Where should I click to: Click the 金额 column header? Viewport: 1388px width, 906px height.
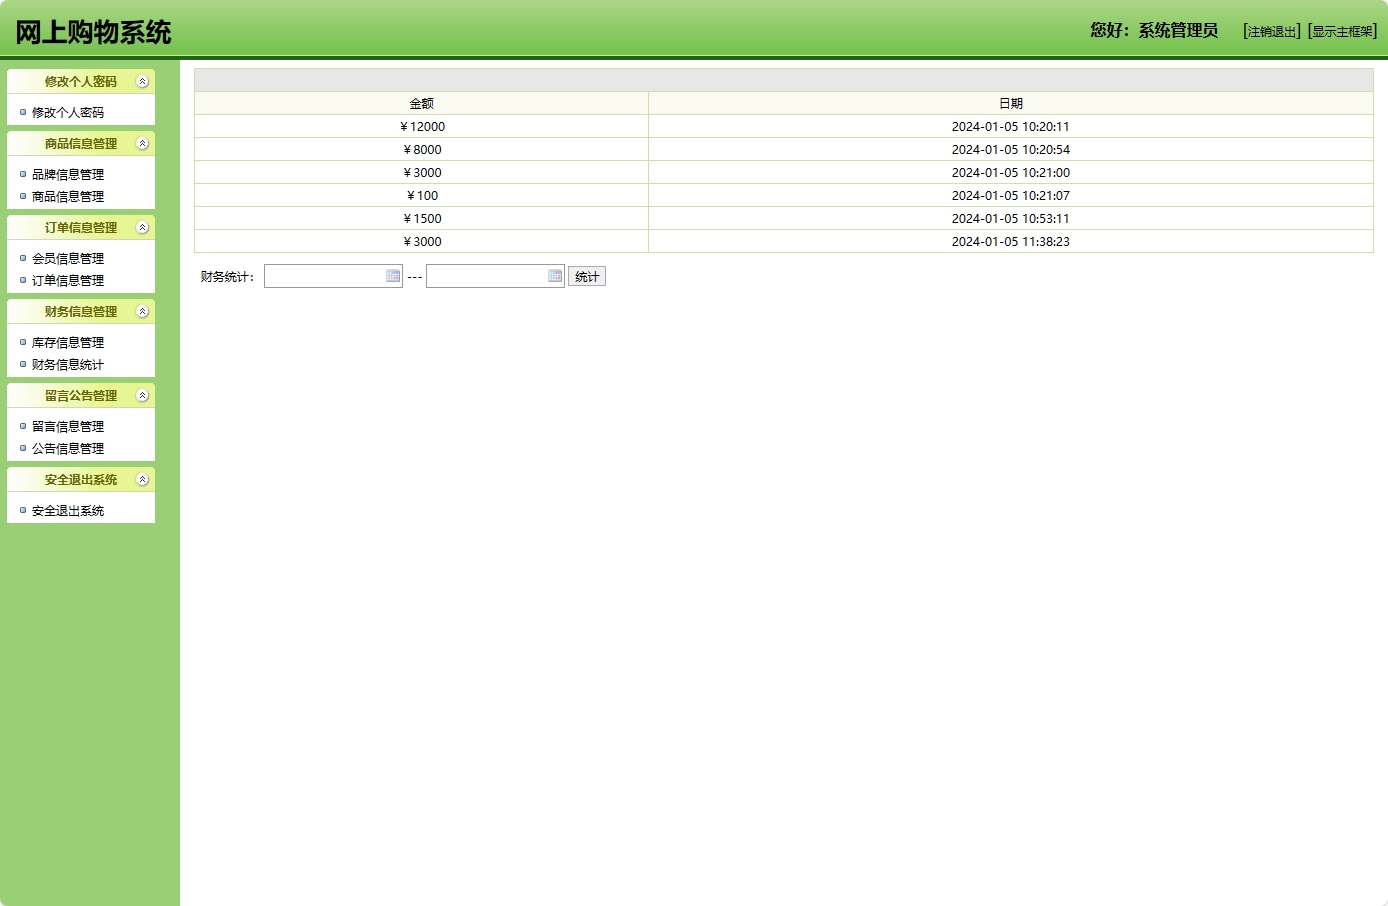[x=422, y=103]
